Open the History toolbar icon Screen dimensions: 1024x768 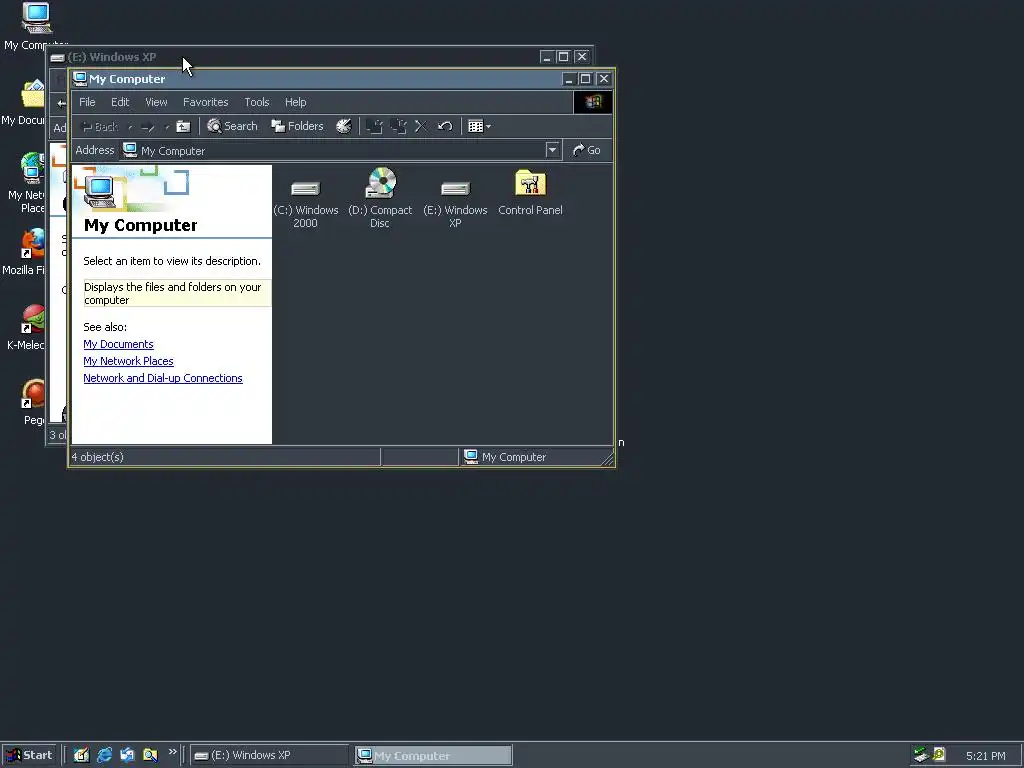[x=344, y=126]
